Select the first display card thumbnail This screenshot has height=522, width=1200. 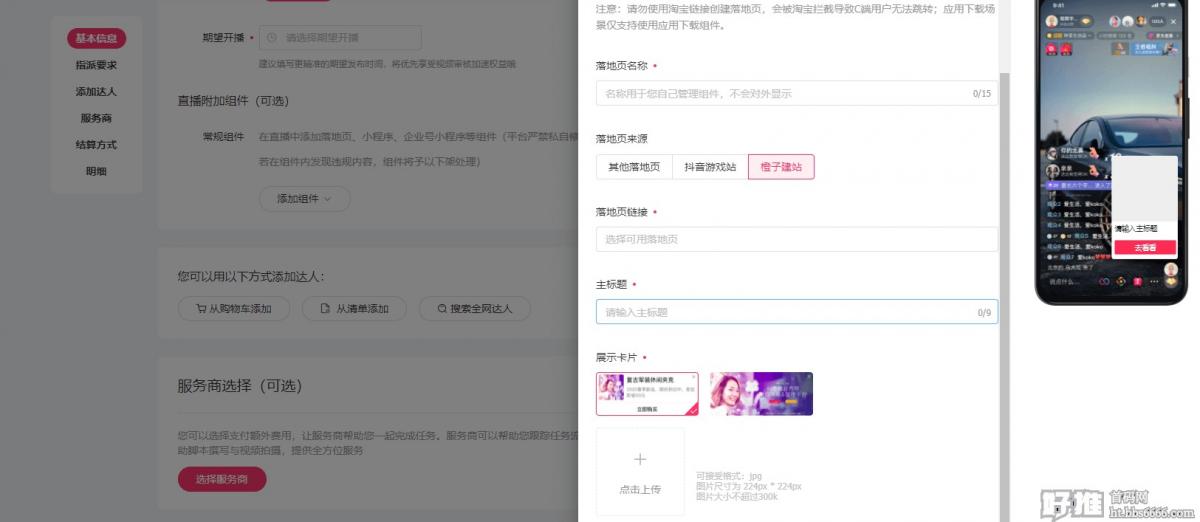pyautogui.click(x=647, y=393)
